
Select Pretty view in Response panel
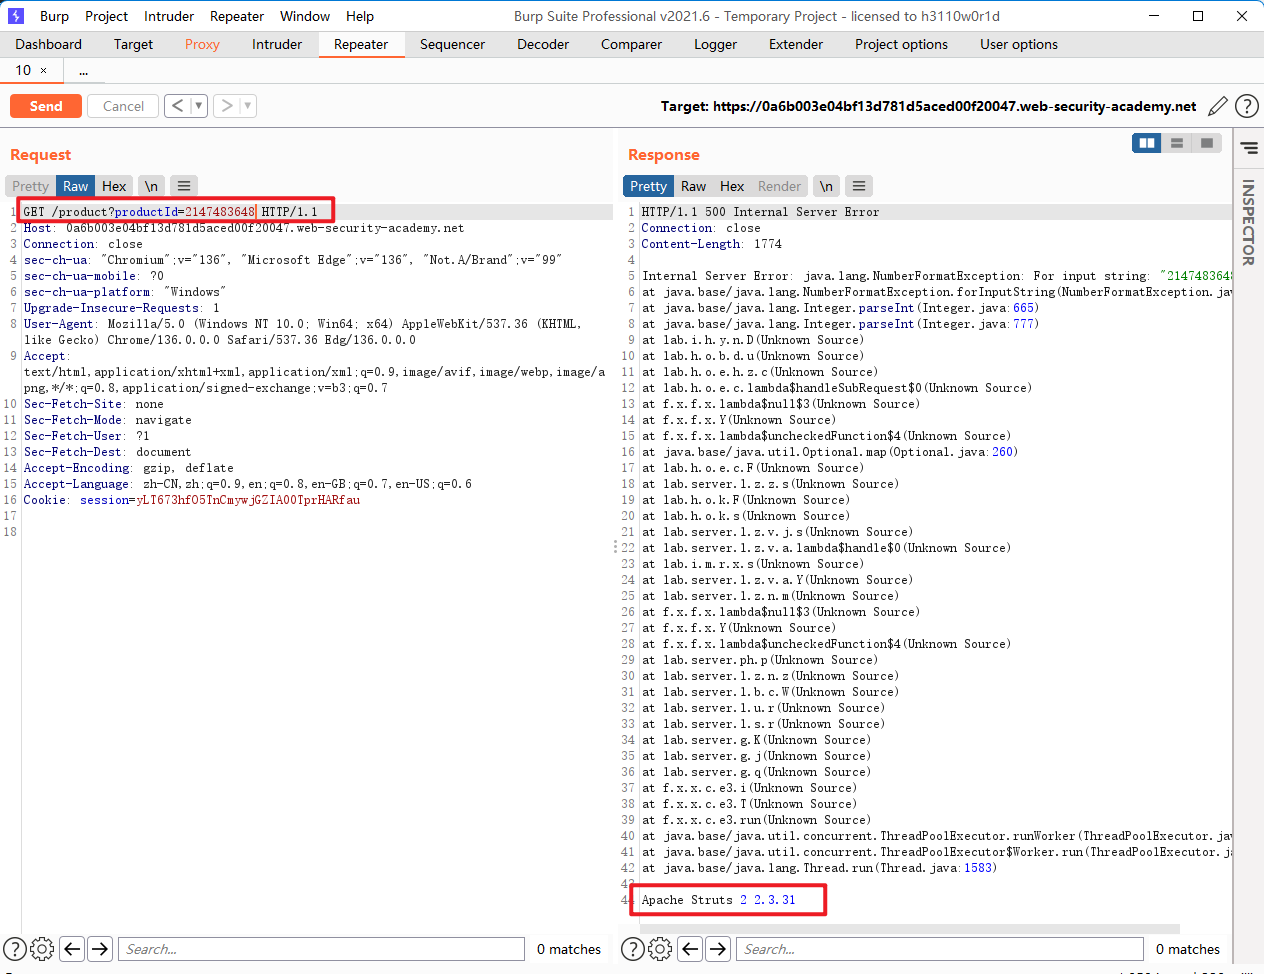[648, 186]
